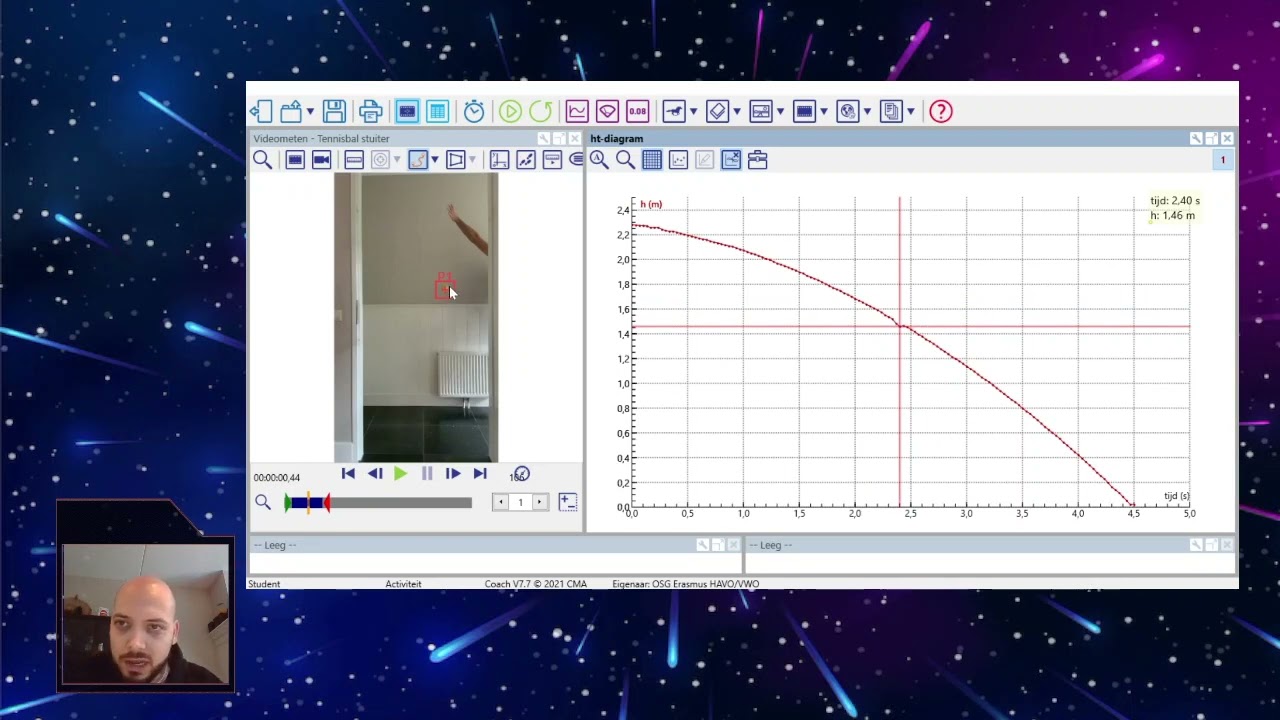Decrease the frame step with left stepper arrow
Viewport: 1280px width, 720px height.
(x=501, y=502)
